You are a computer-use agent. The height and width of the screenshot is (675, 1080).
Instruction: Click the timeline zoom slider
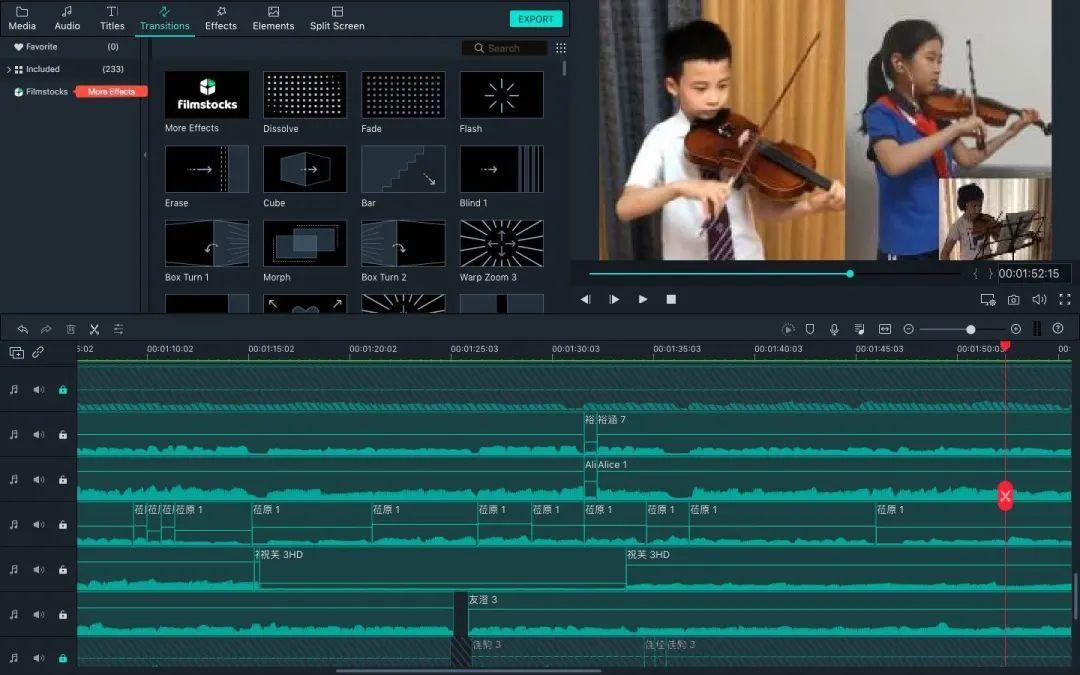(x=963, y=329)
